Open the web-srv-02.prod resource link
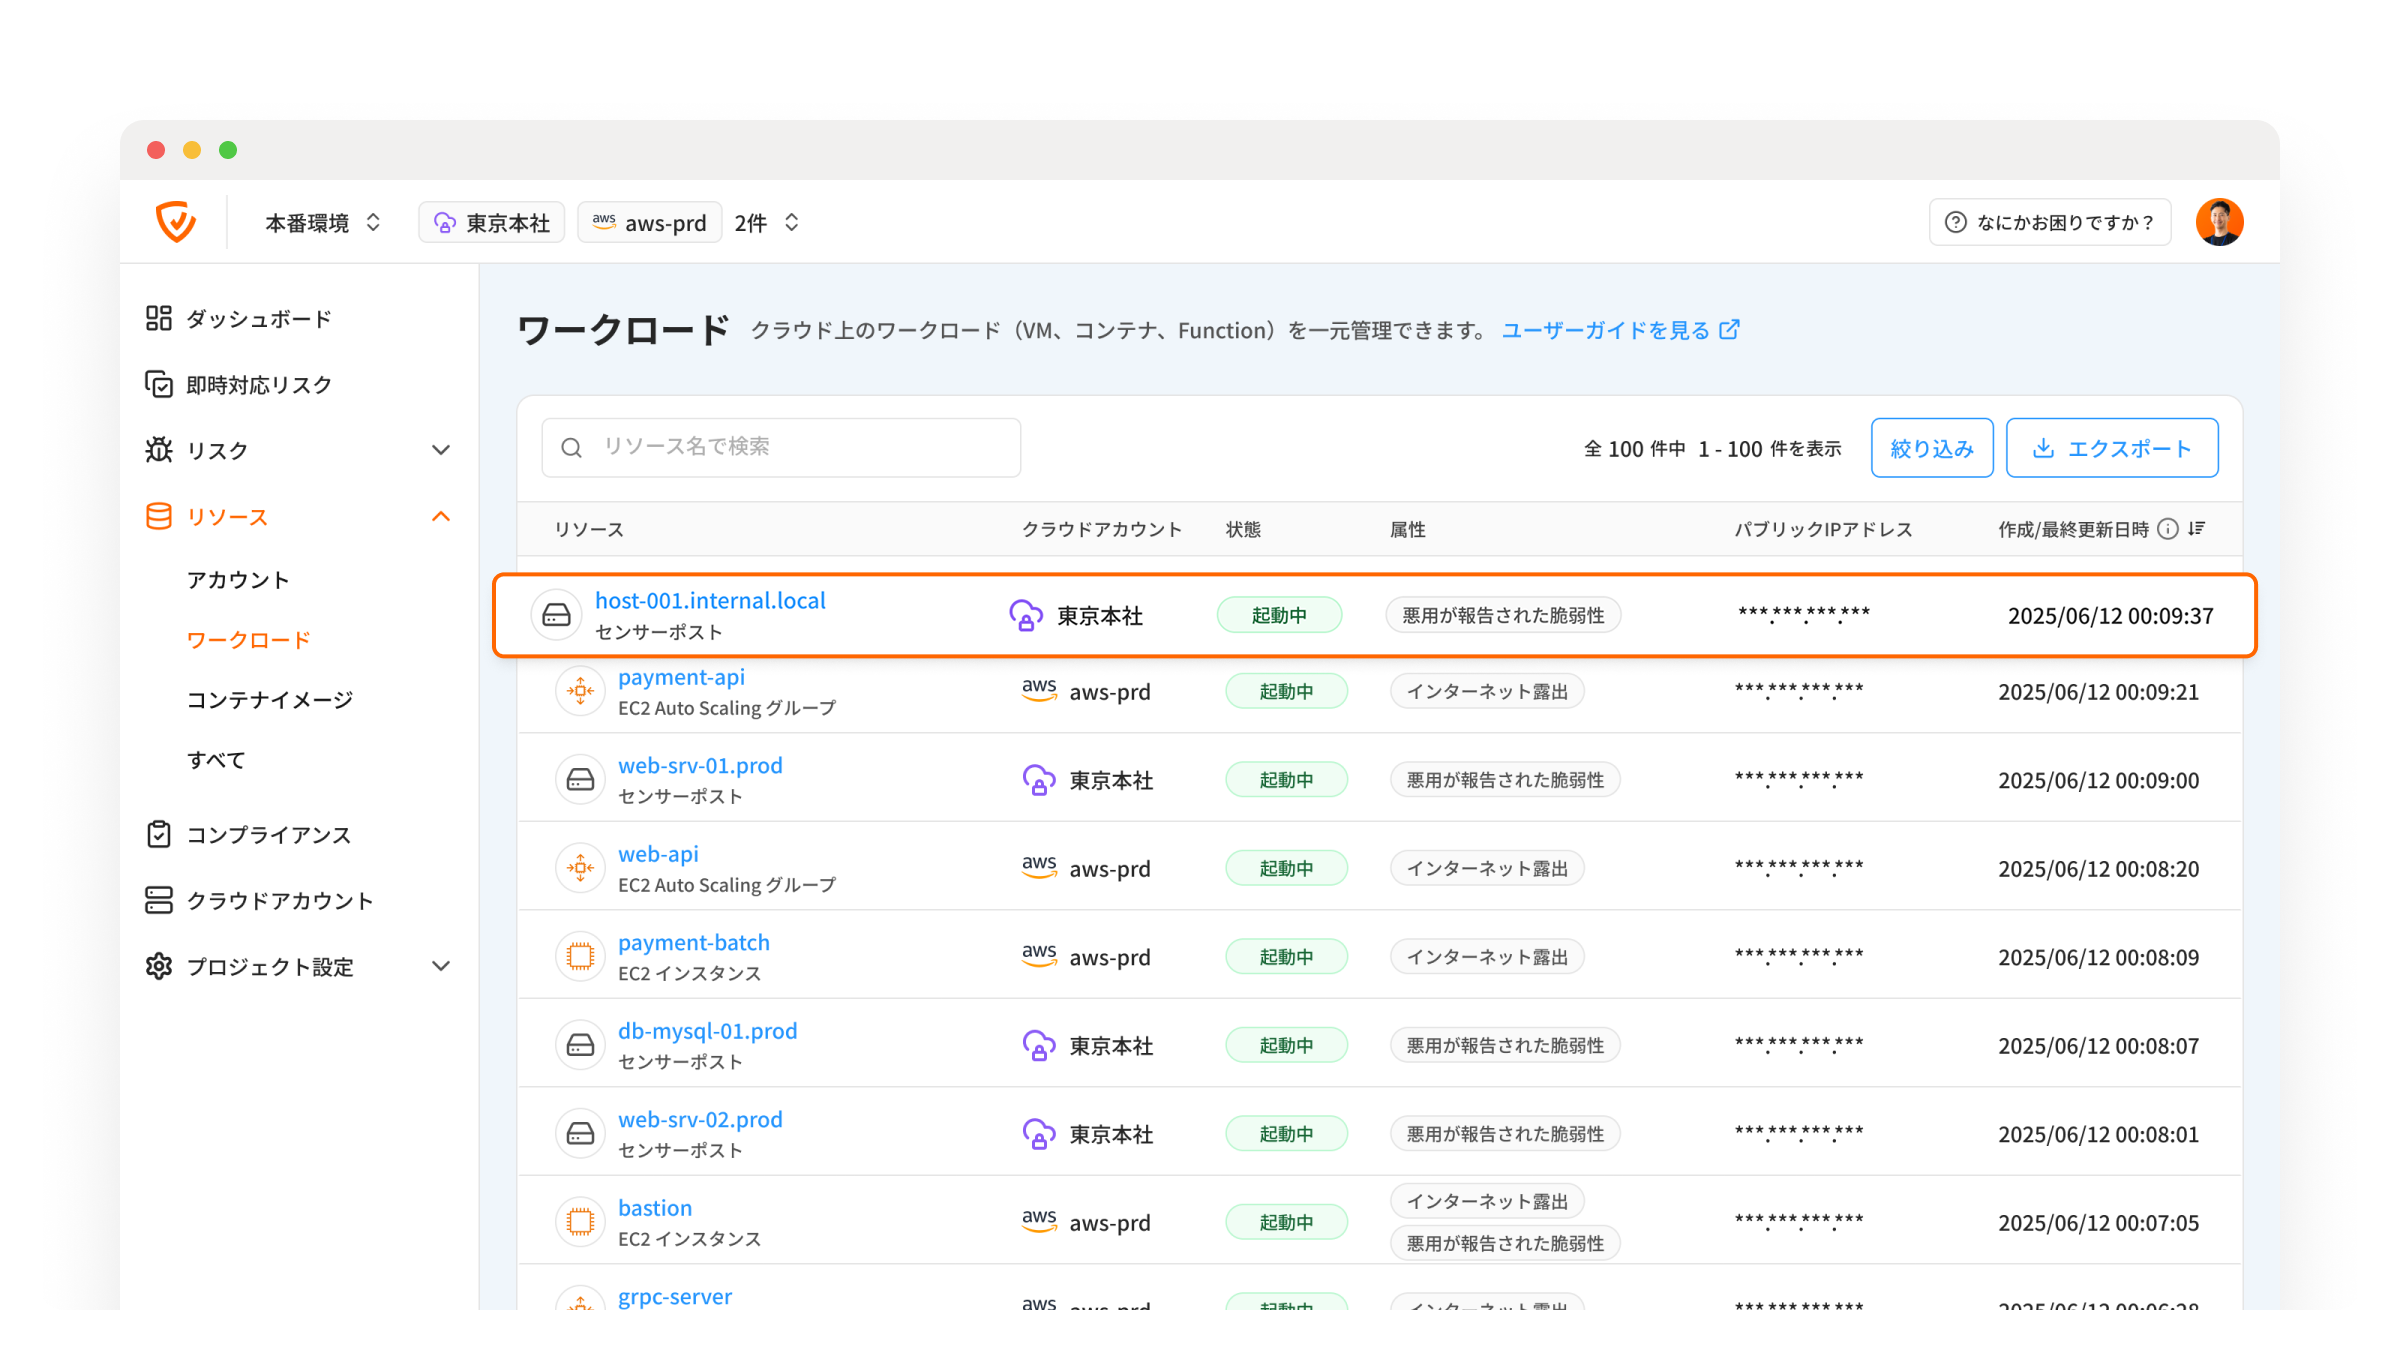 point(700,1119)
